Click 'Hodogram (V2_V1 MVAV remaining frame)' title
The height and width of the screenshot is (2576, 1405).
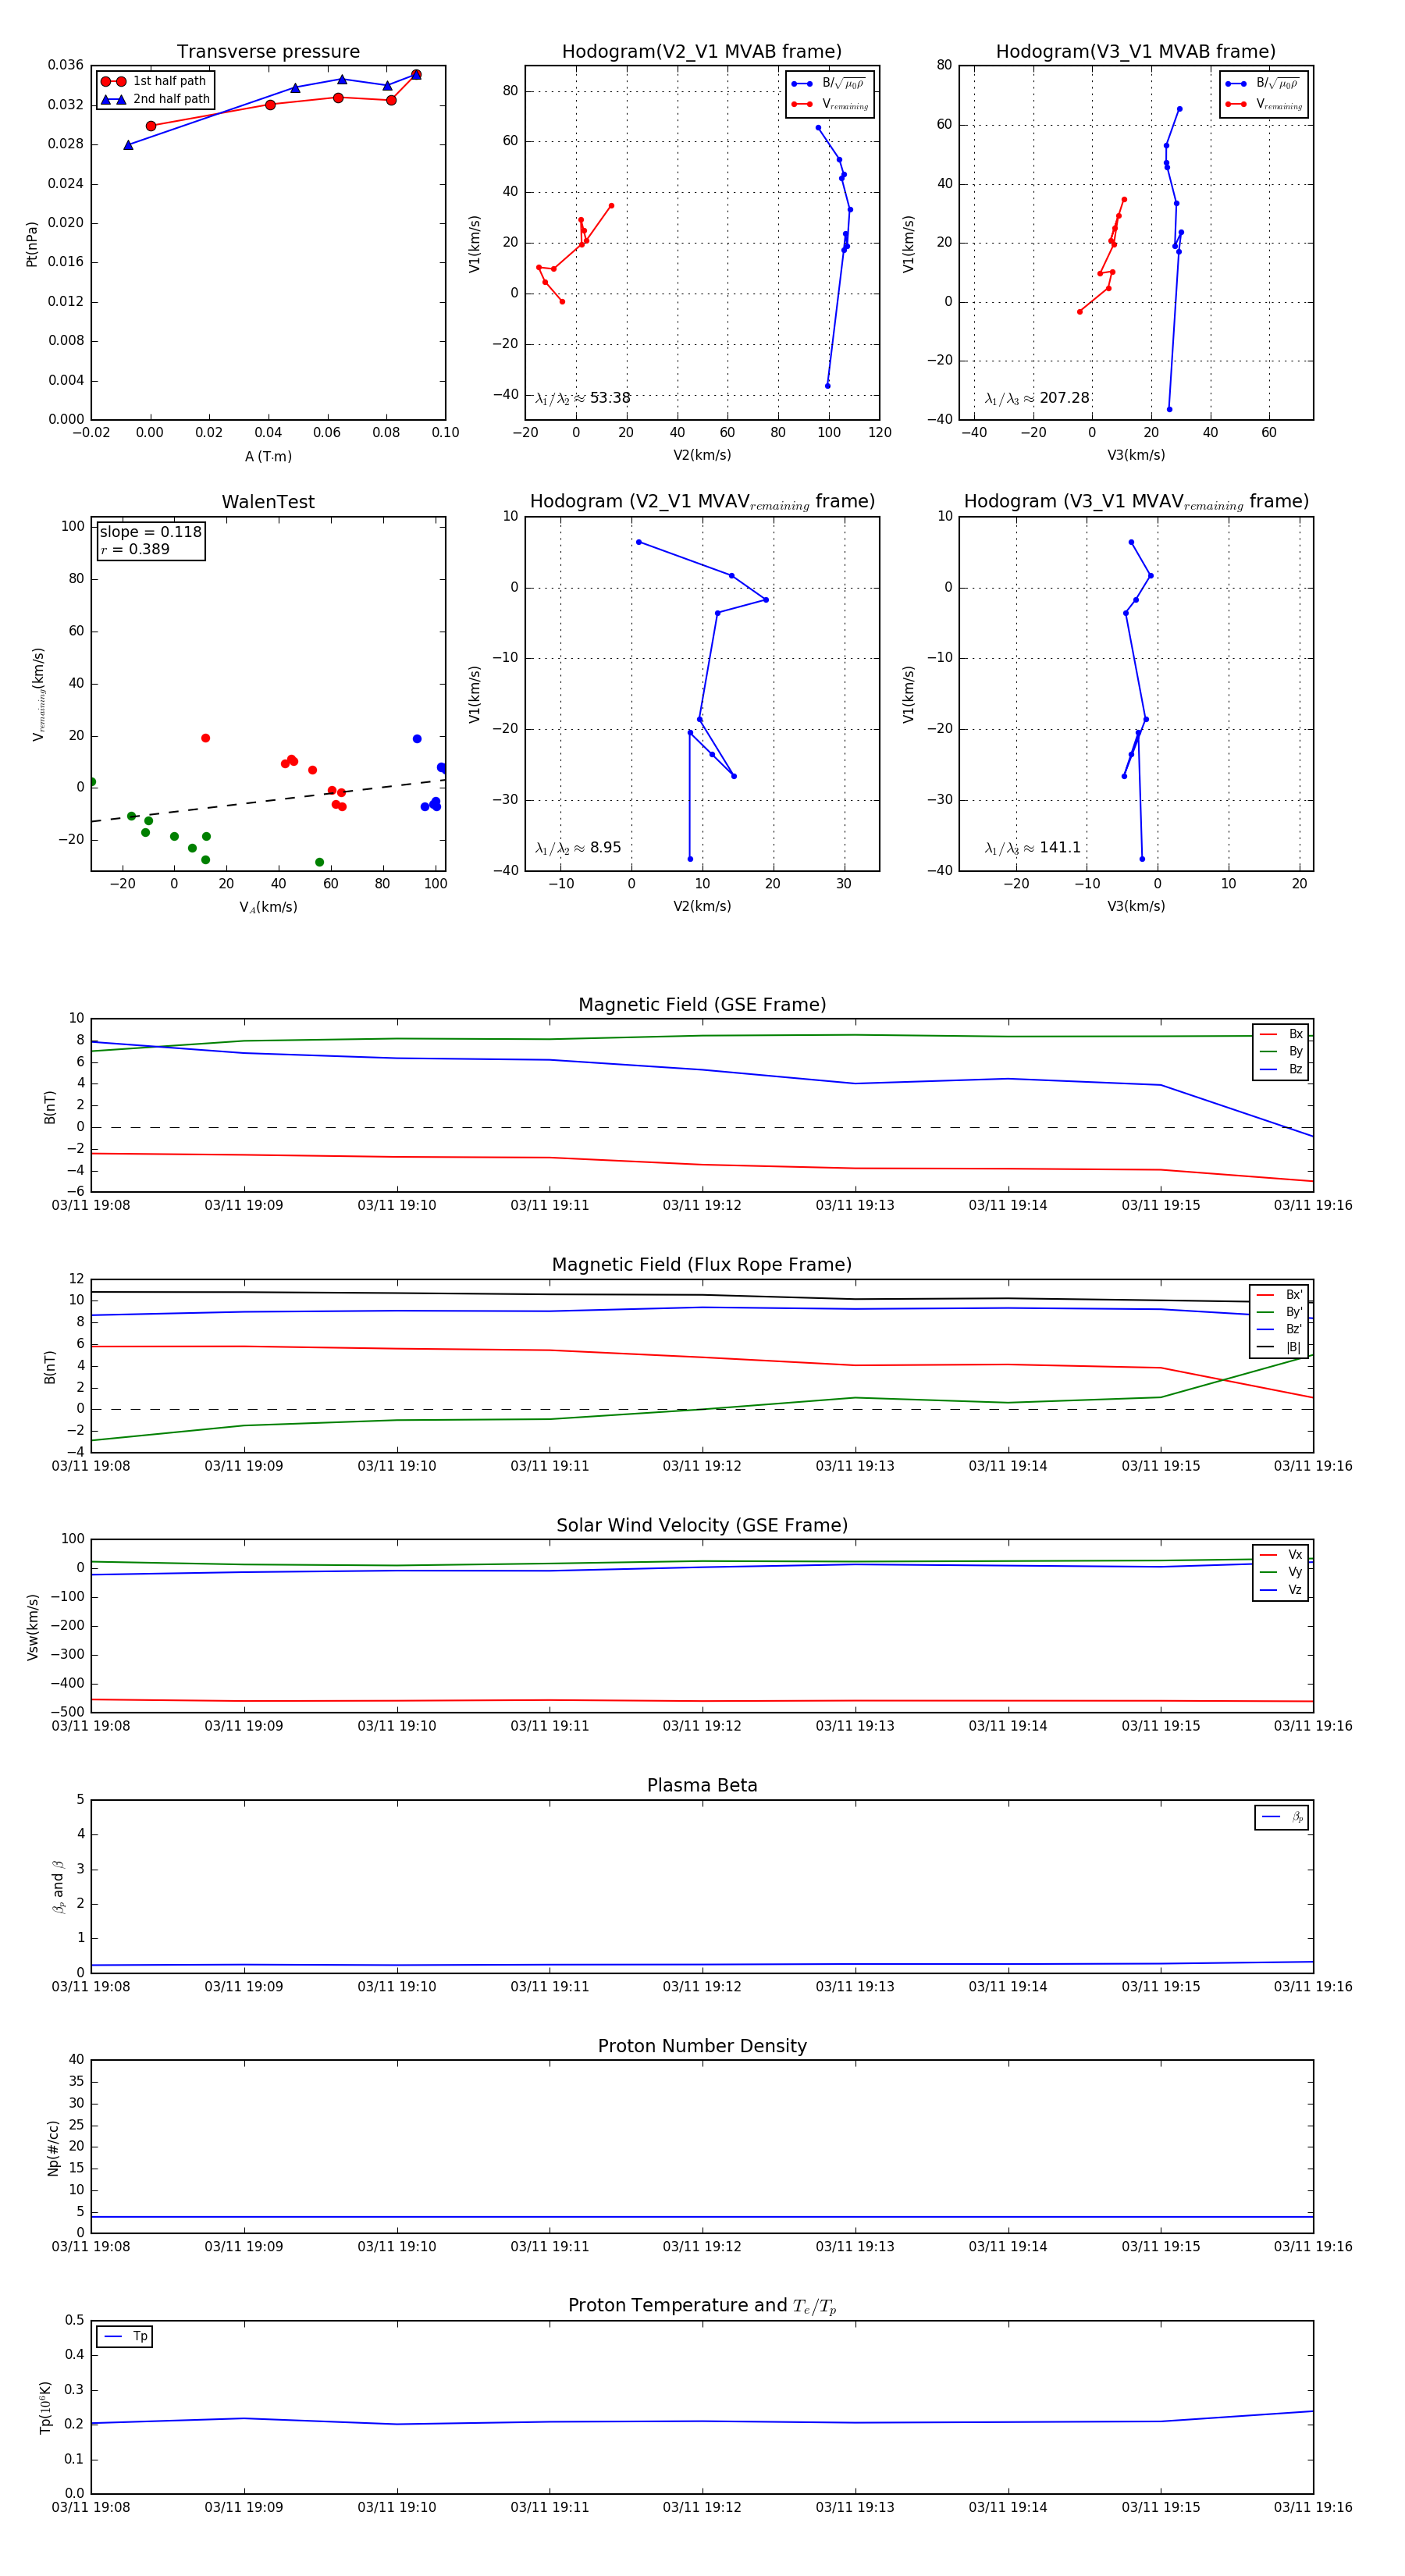point(702,502)
